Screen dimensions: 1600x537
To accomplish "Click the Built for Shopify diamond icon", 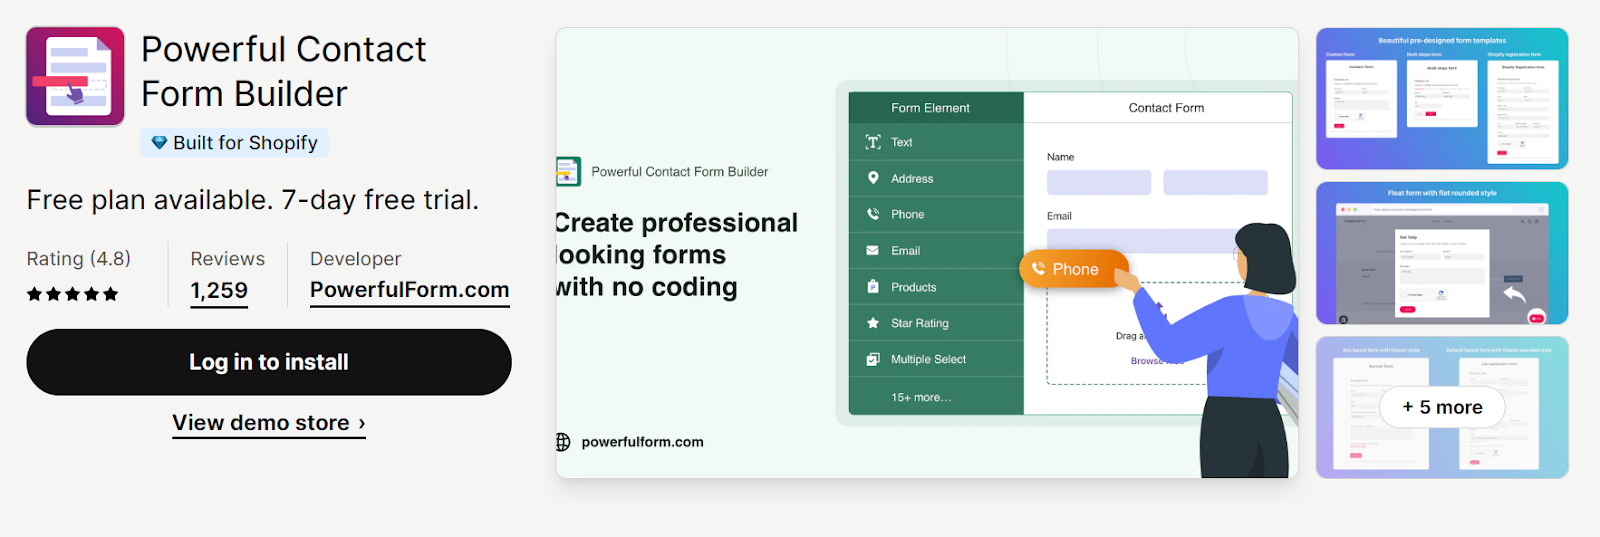I will coord(159,143).
